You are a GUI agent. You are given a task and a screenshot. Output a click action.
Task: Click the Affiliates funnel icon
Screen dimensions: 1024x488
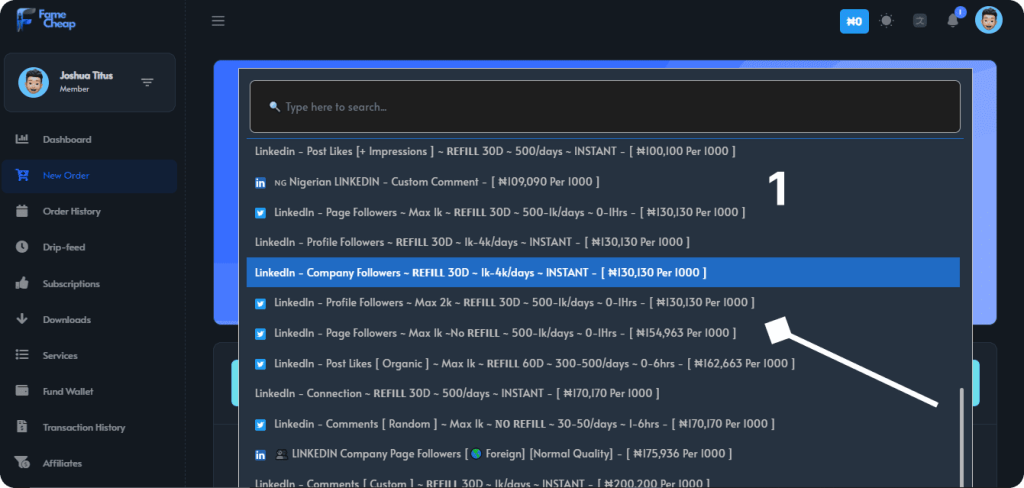tap(22, 463)
